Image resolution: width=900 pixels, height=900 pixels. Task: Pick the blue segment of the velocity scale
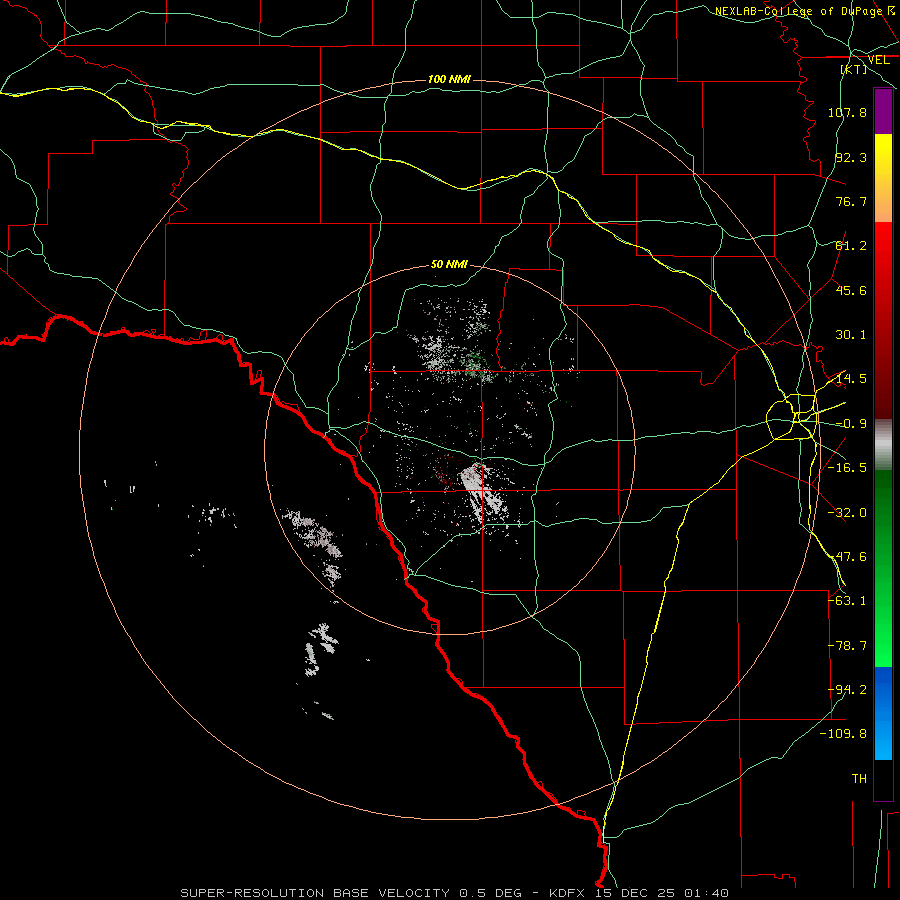883,713
